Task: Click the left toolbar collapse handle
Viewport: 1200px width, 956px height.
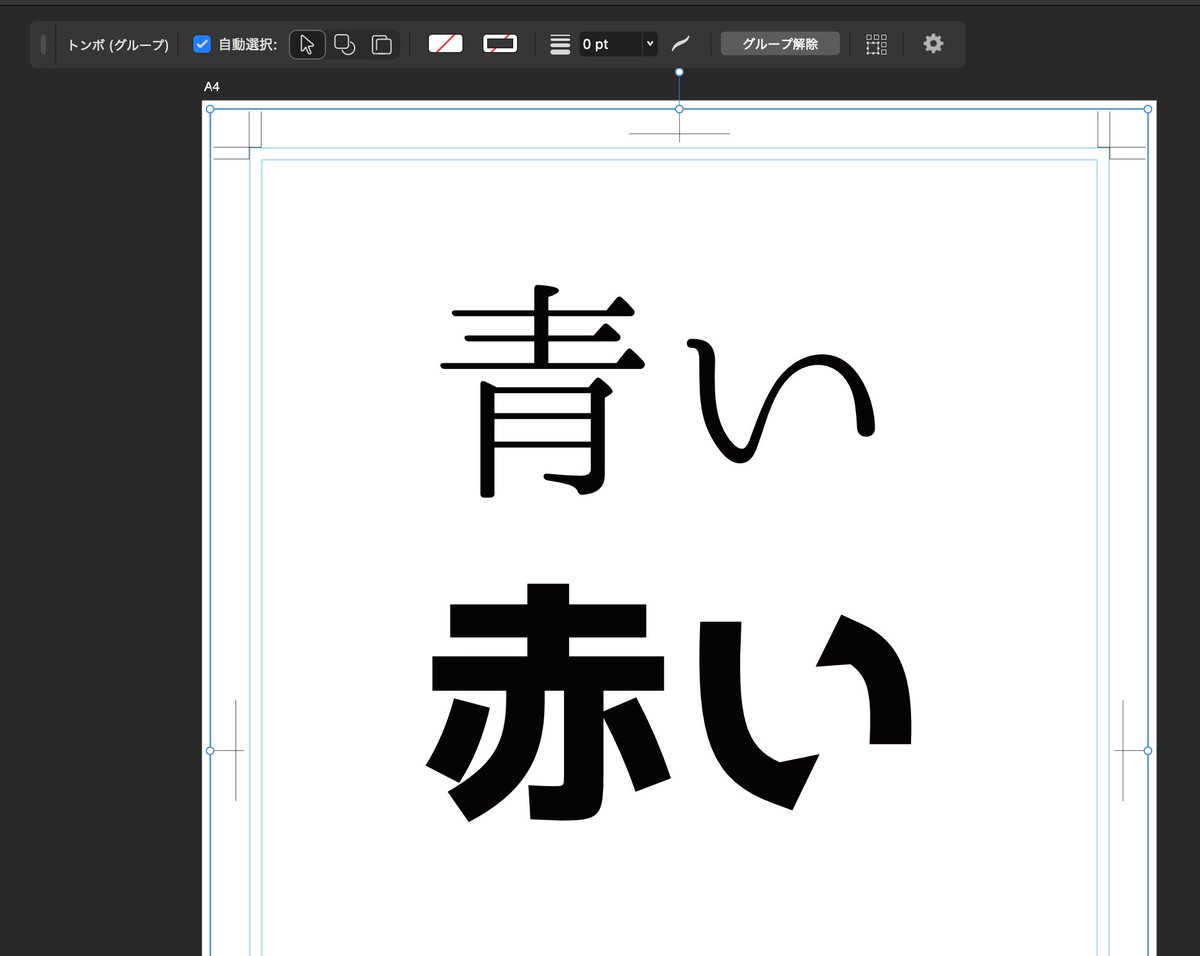Action: pos(43,43)
